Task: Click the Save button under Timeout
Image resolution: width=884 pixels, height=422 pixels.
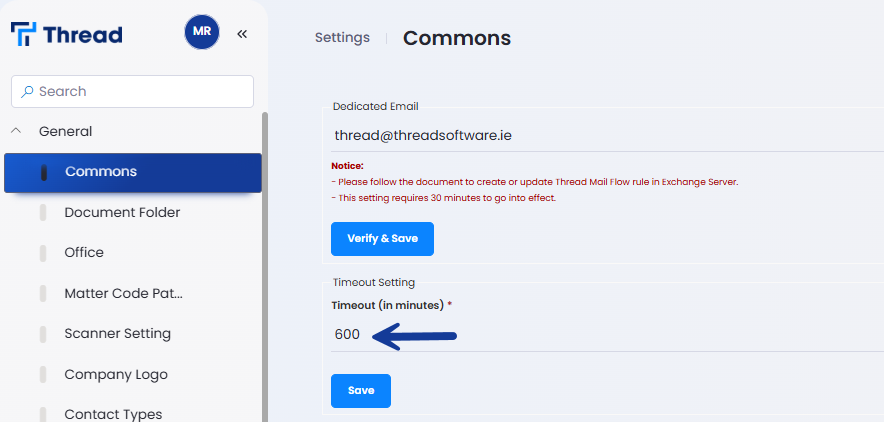Action: [361, 391]
